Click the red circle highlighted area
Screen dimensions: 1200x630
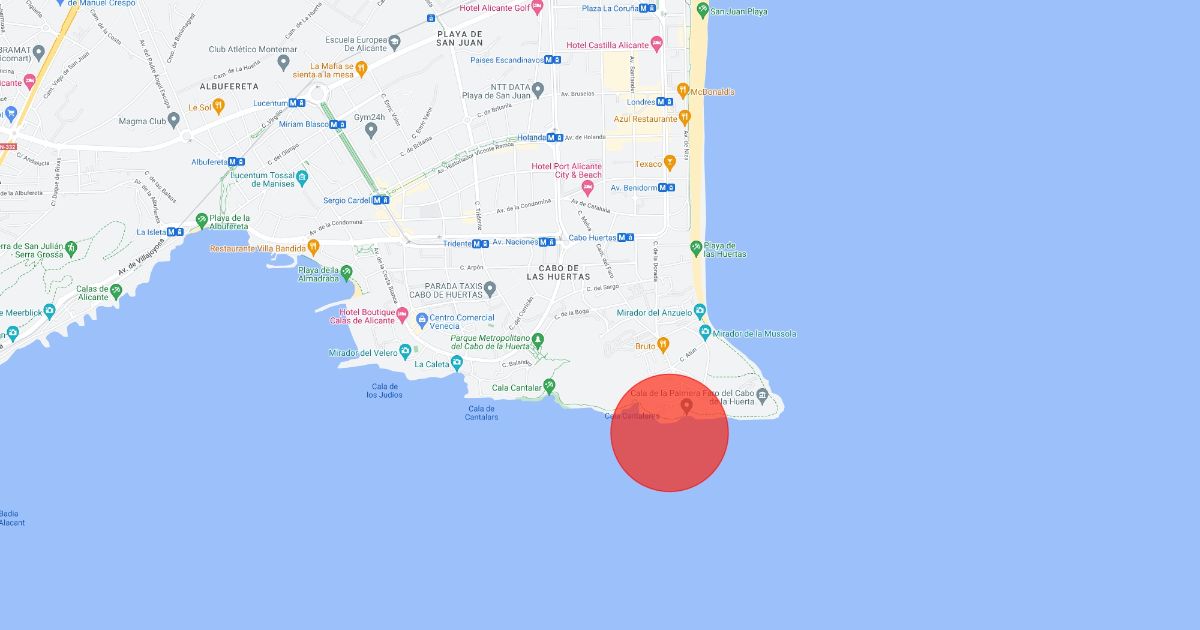(x=669, y=433)
